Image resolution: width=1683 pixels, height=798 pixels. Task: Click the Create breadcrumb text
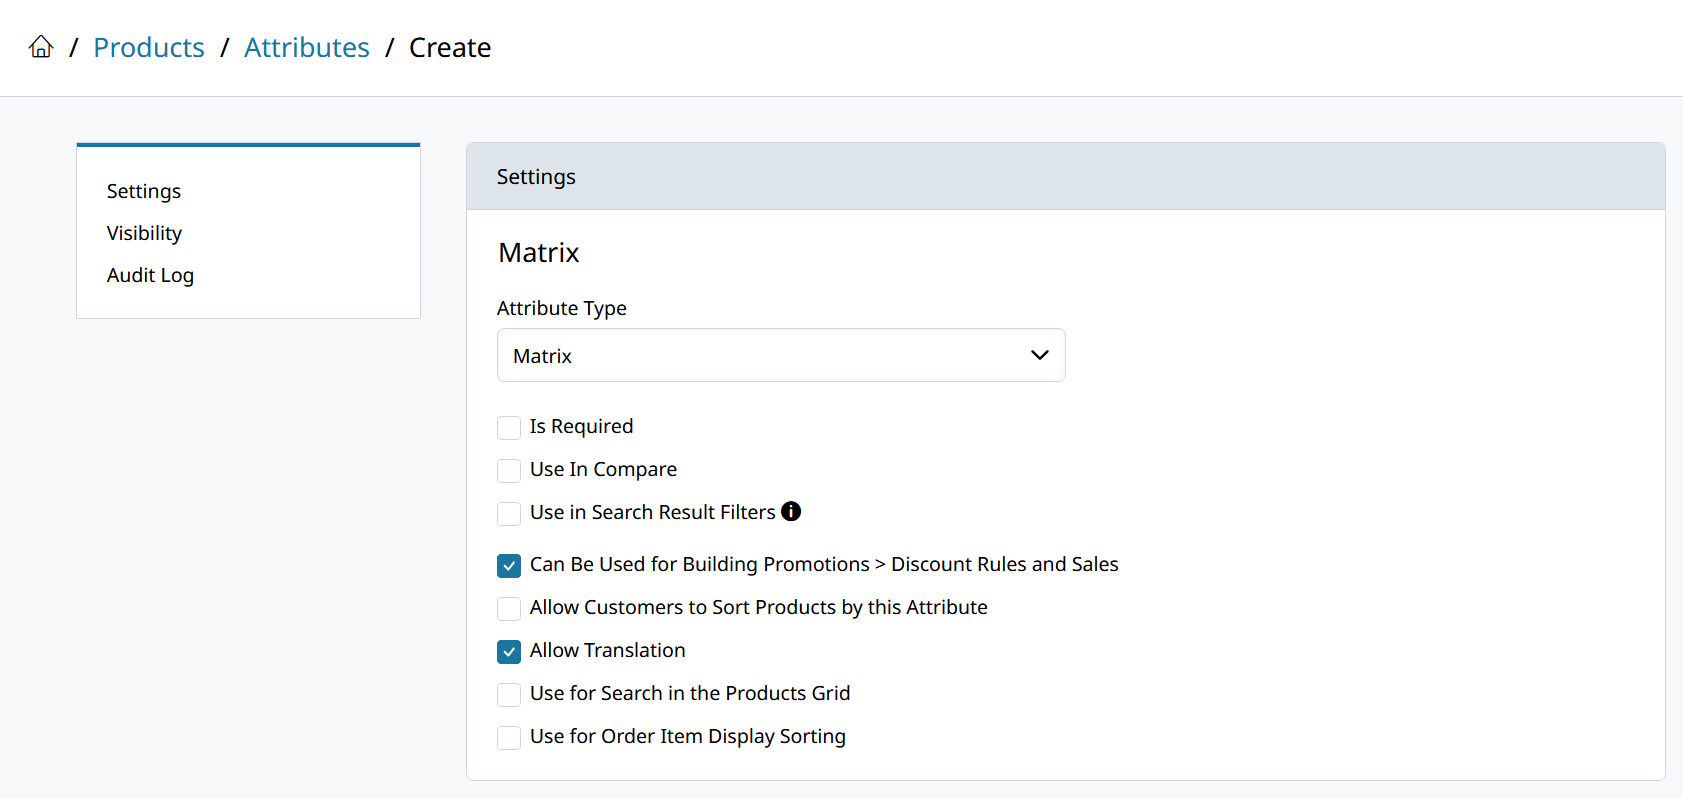pyautogui.click(x=450, y=48)
